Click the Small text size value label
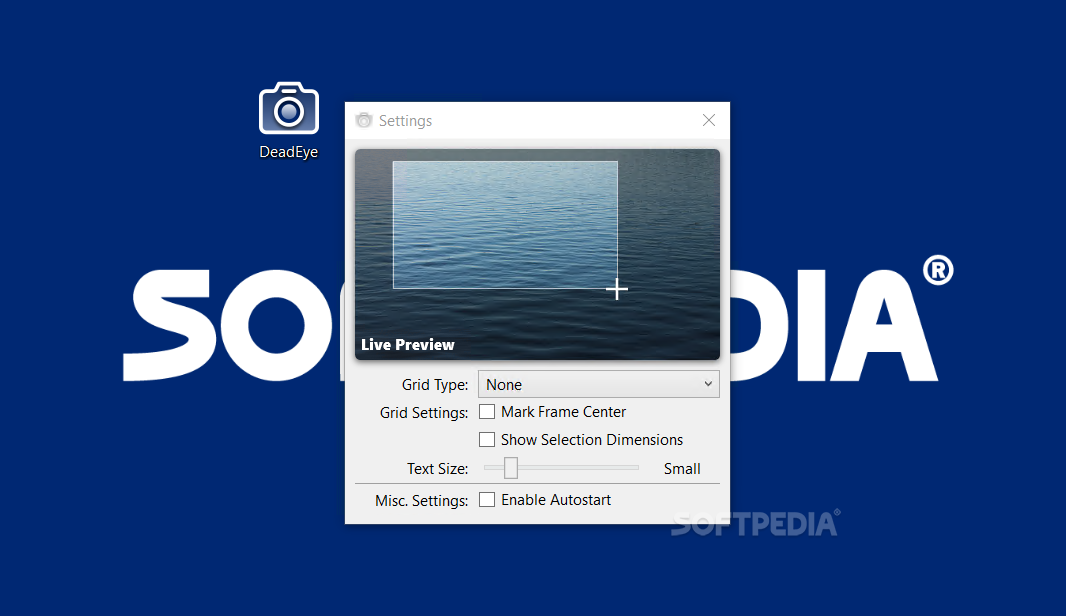The height and width of the screenshot is (616, 1066). pos(682,468)
